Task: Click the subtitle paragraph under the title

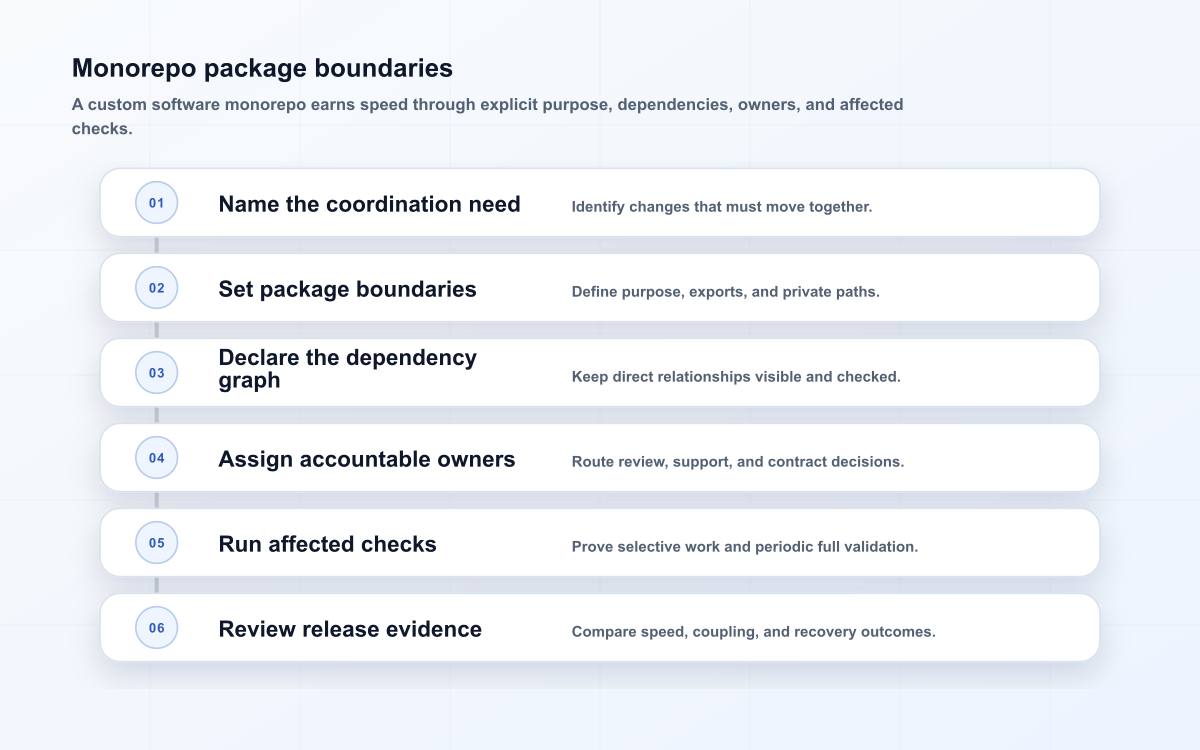Action: point(488,116)
